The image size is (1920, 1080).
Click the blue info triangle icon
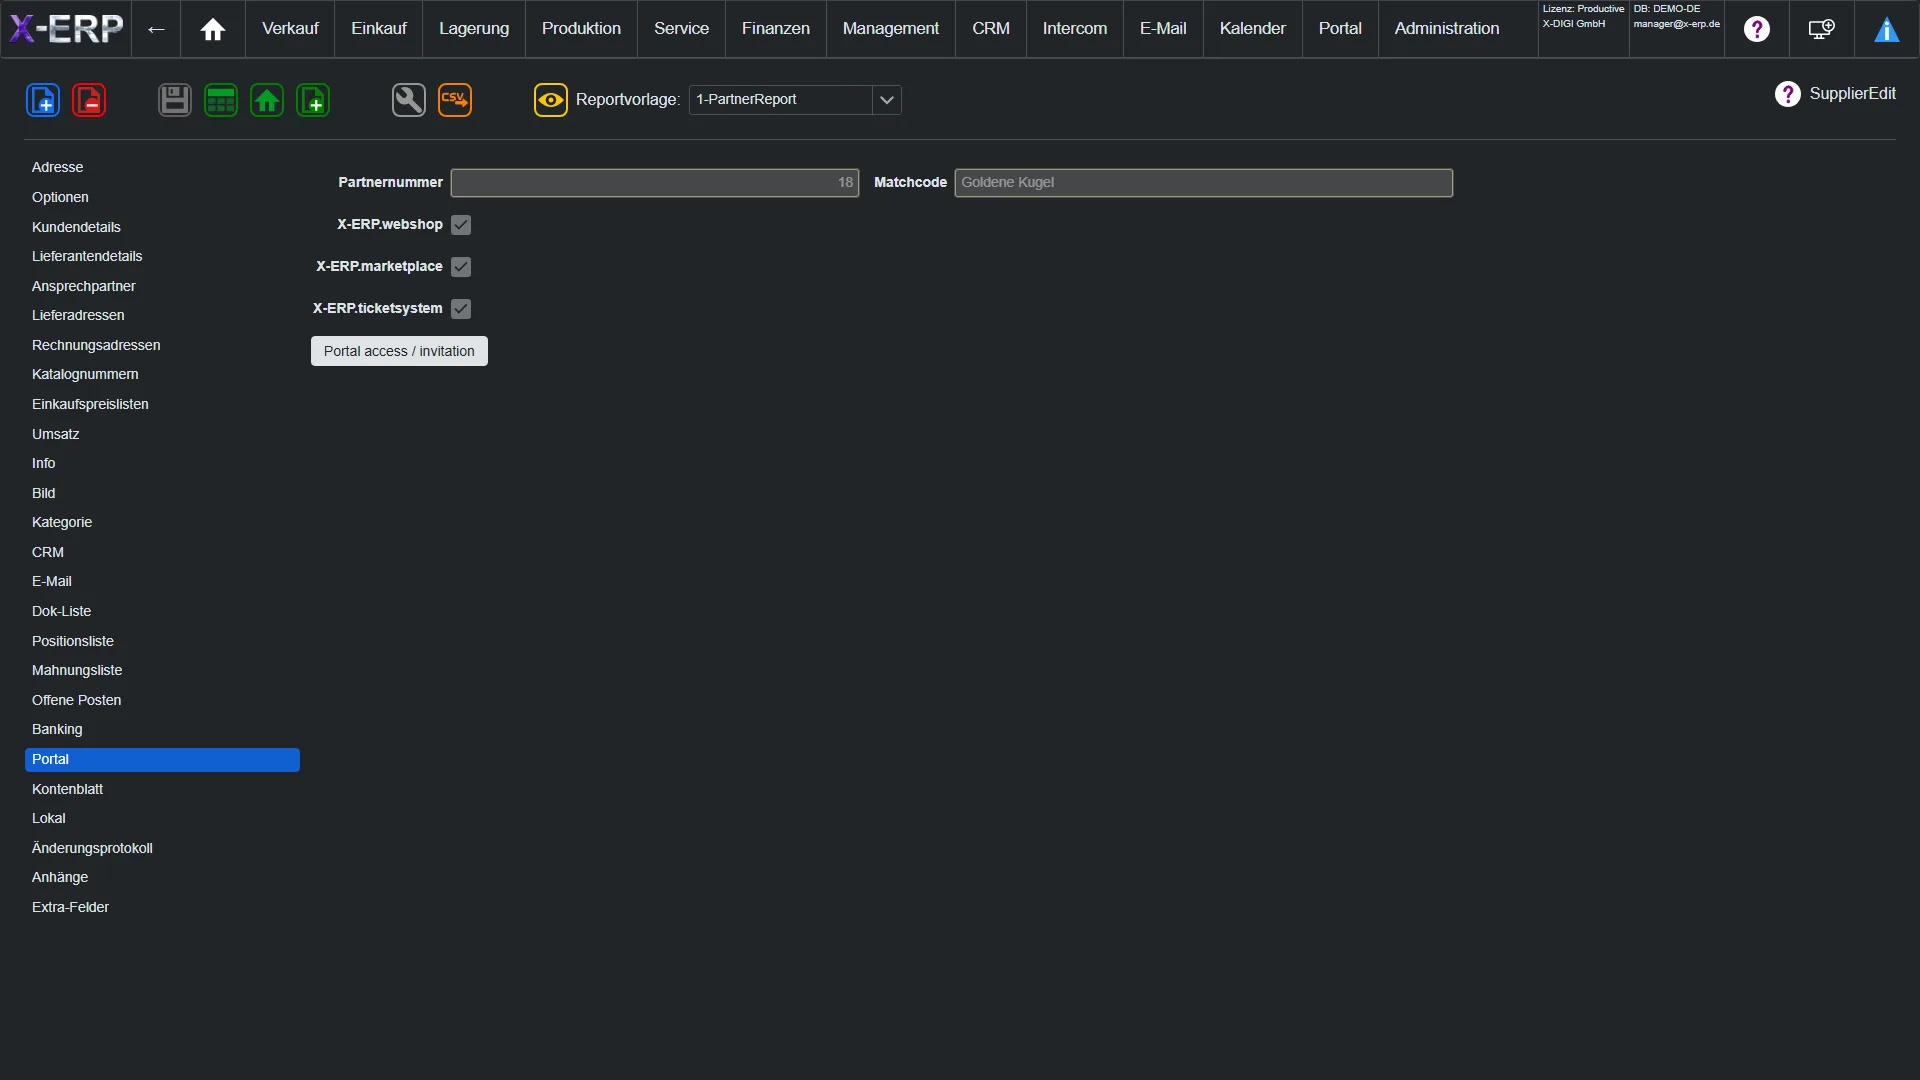[x=1887, y=29]
